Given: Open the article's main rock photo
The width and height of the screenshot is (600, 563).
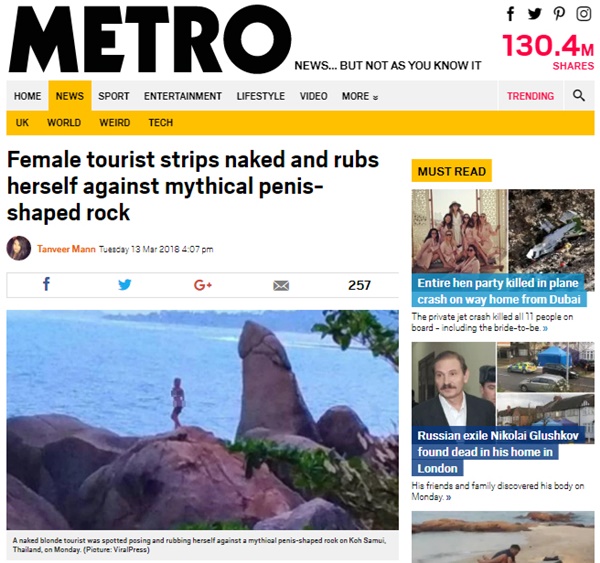Looking at the screenshot, I should pos(202,420).
